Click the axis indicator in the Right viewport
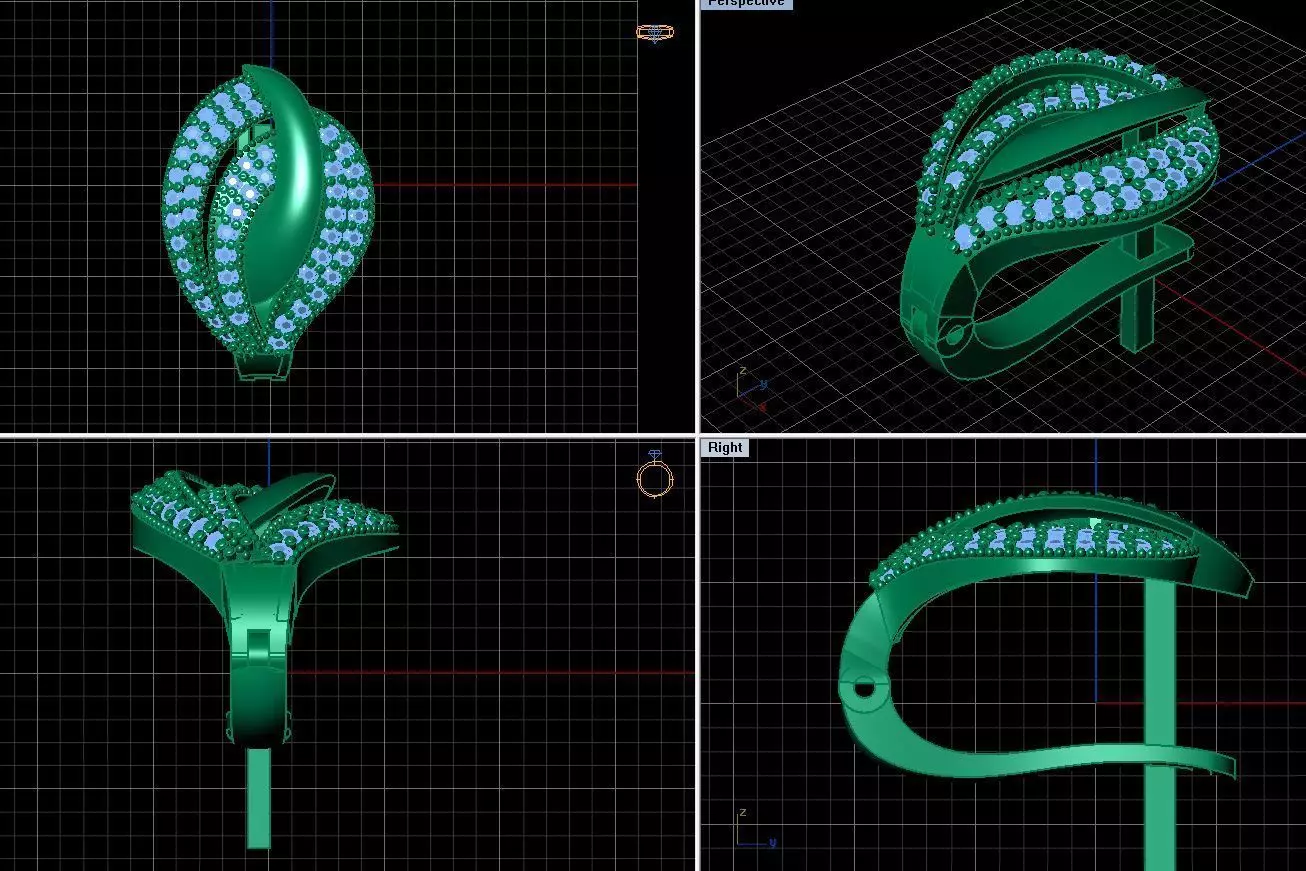The image size is (1306, 871). click(755, 827)
